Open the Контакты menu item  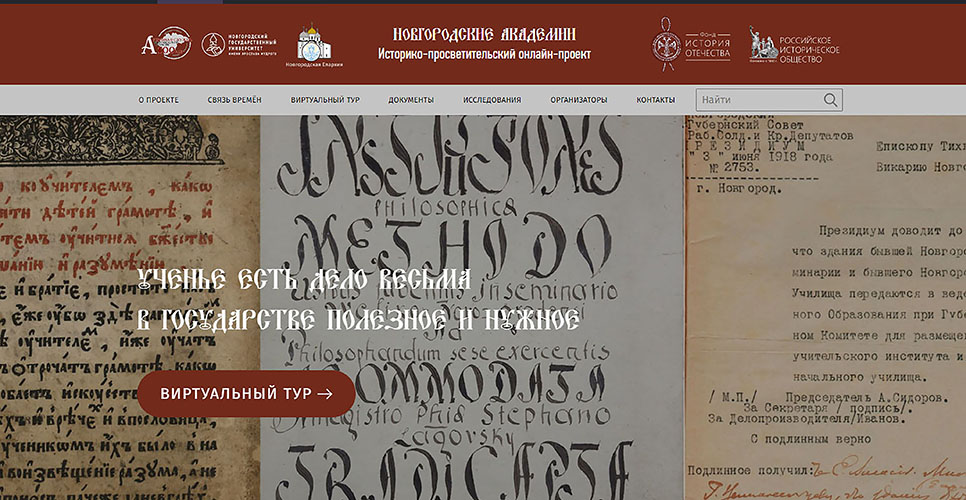pos(656,100)
